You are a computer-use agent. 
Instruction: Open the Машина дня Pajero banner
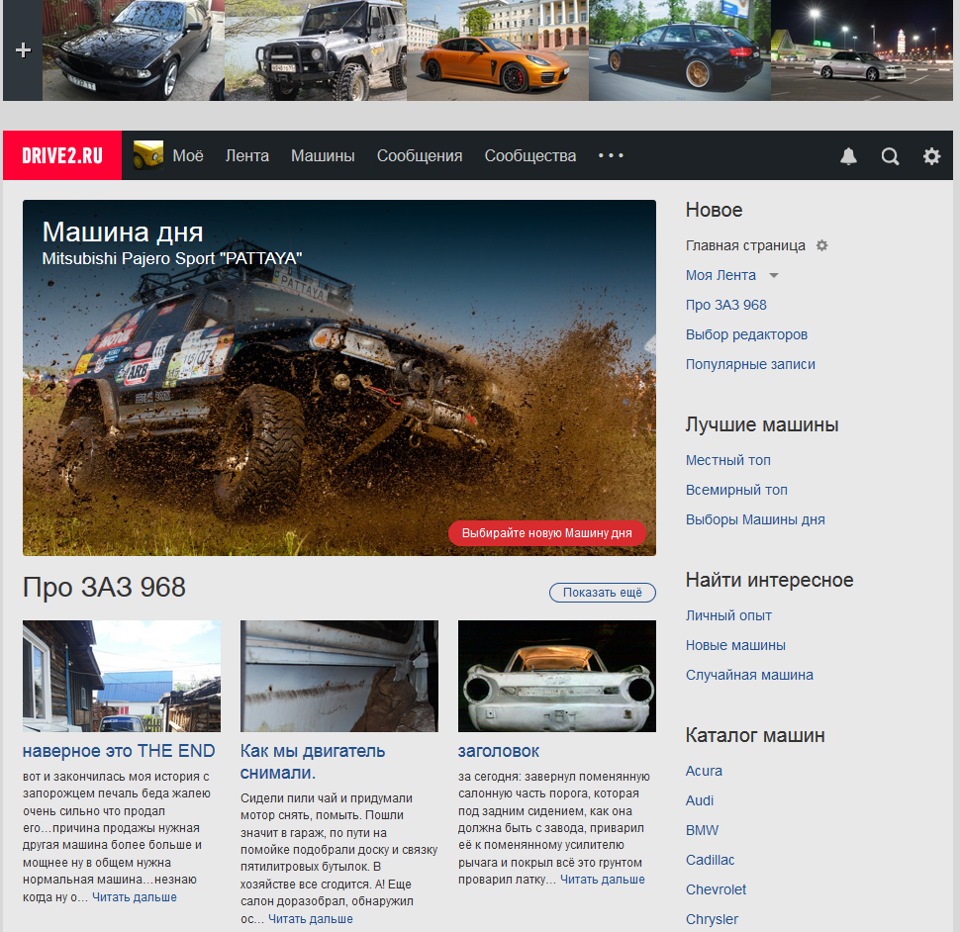pyautogui.click(x=339, y=378)
